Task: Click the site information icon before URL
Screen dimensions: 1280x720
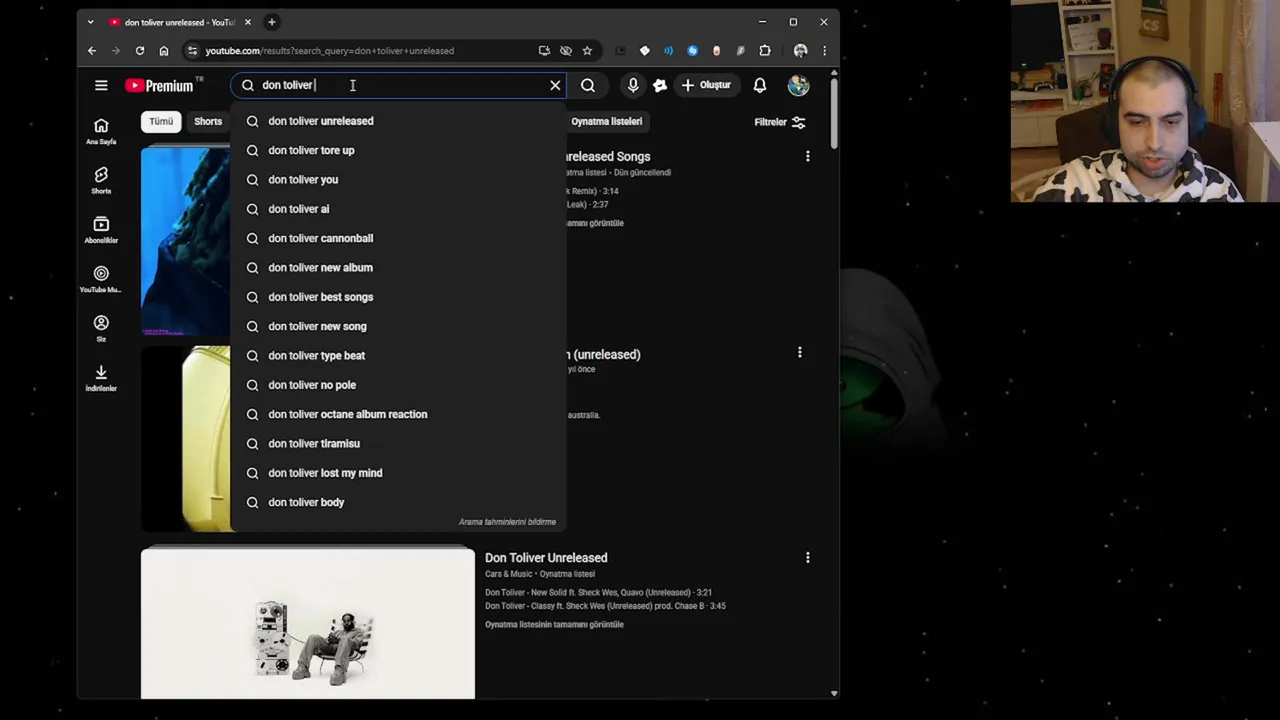Action: coord(192,51)
